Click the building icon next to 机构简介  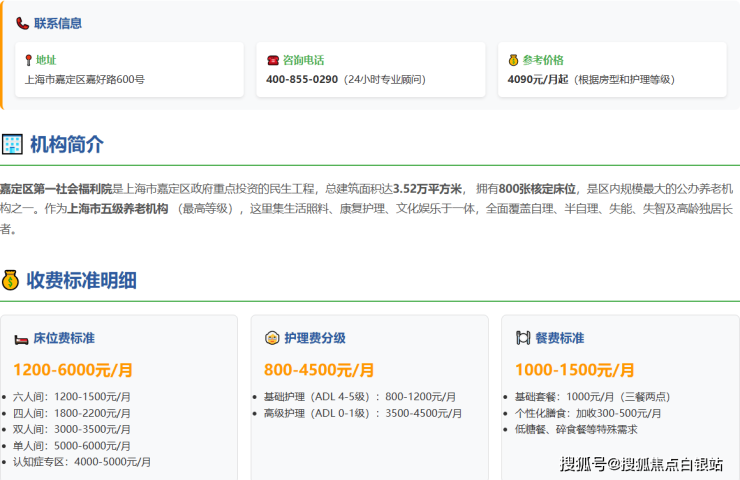pyautogui.click(x=12, y=144)
